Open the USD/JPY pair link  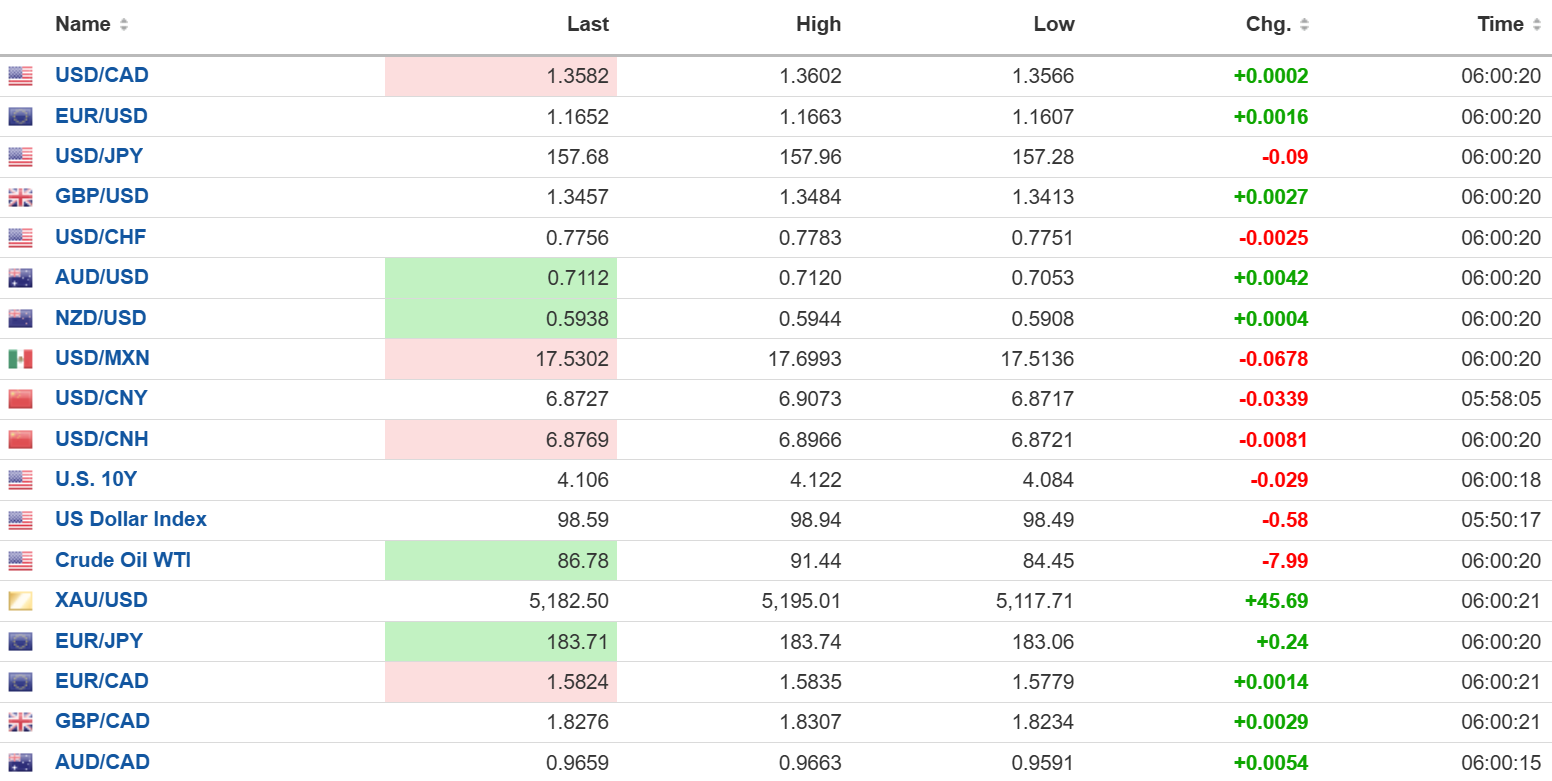[99, 156]
